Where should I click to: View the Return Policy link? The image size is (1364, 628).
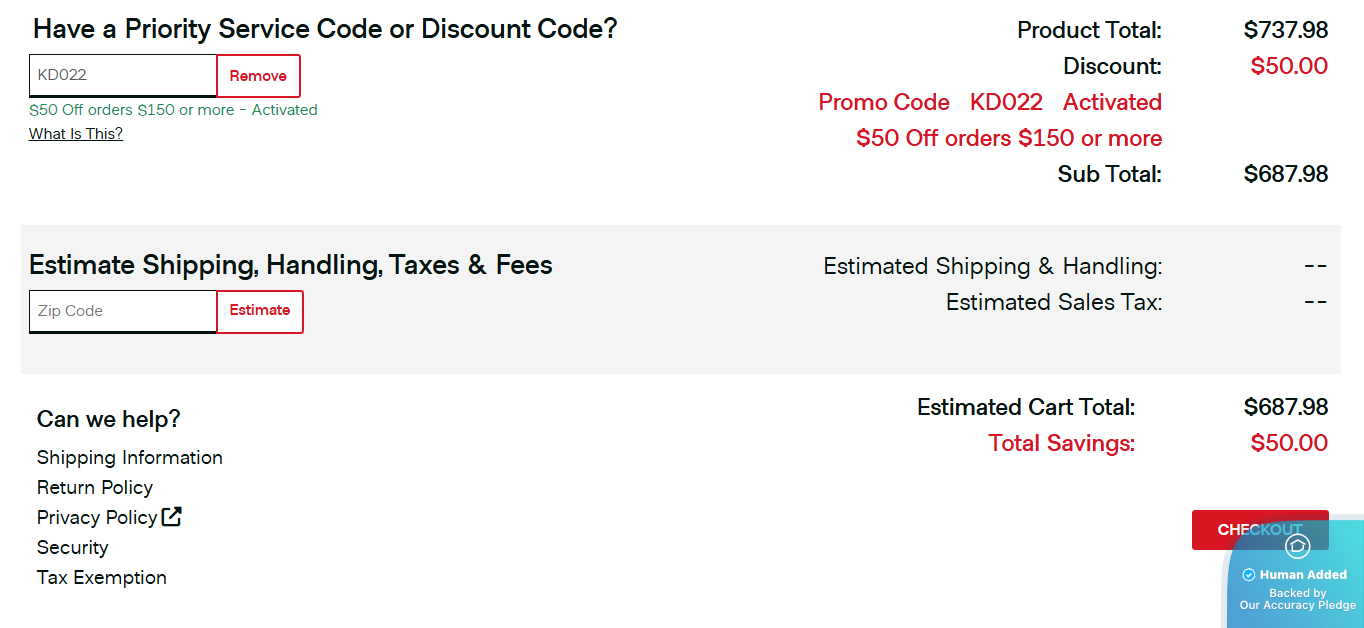(x=95, y=488)
